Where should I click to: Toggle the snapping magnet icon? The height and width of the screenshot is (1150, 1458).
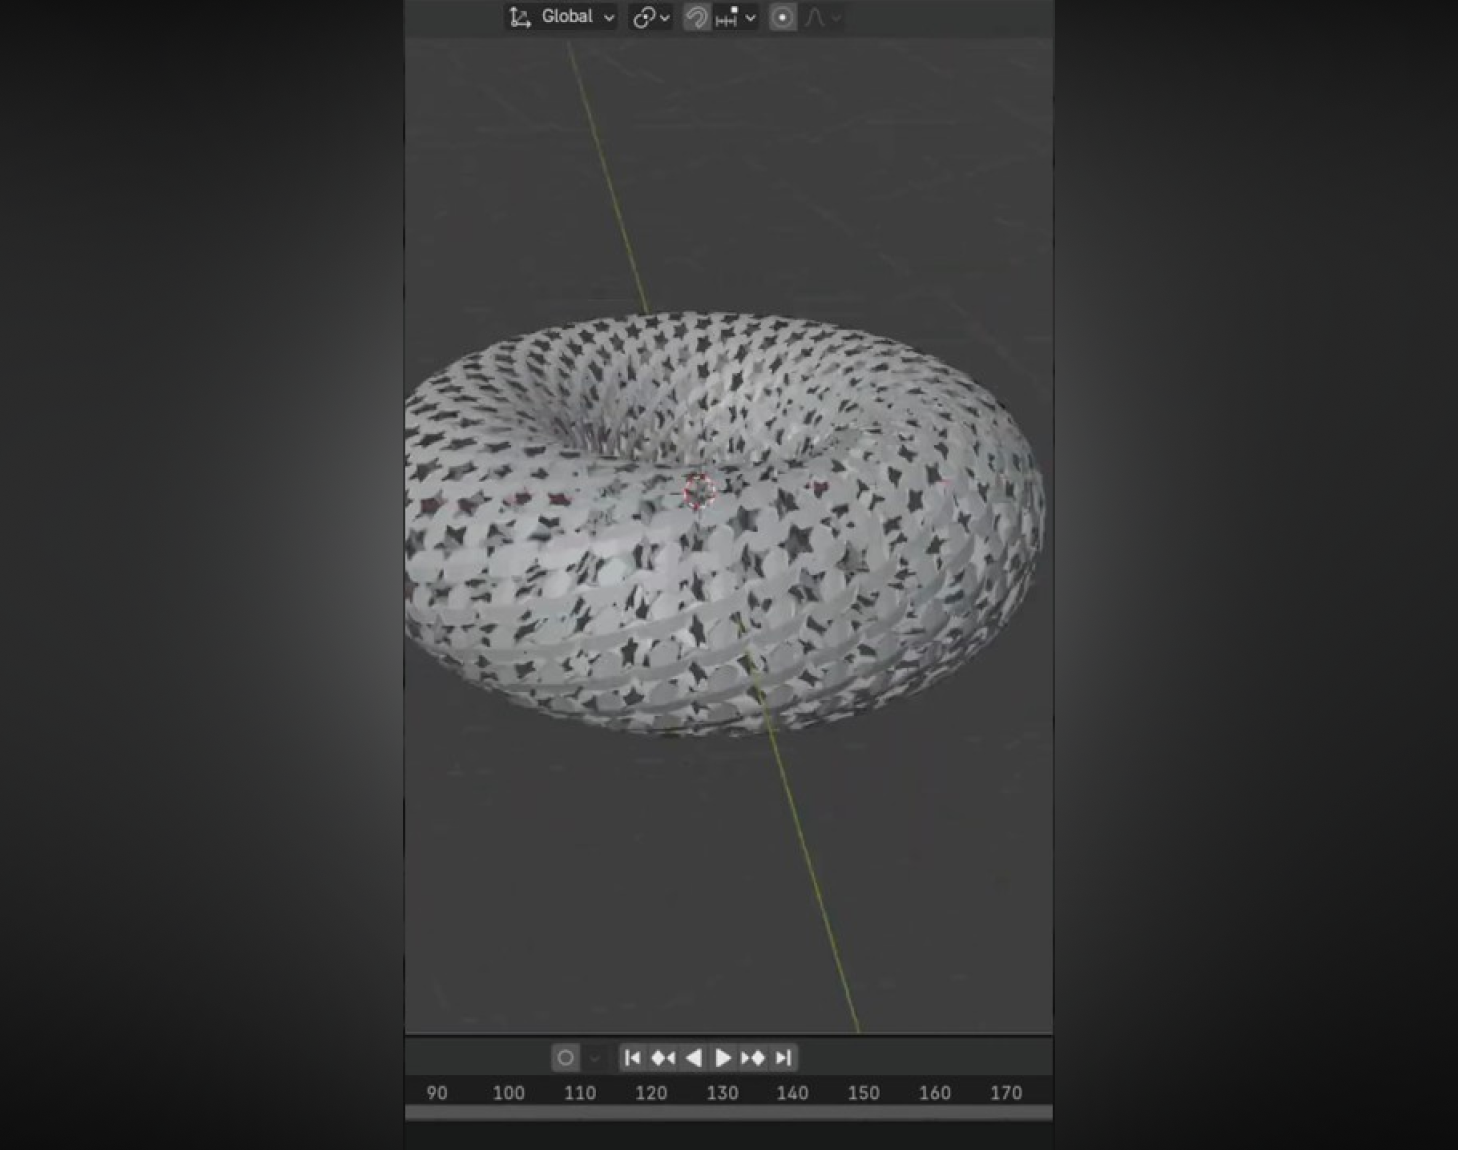pyautogui.click(x=697, y=17)
